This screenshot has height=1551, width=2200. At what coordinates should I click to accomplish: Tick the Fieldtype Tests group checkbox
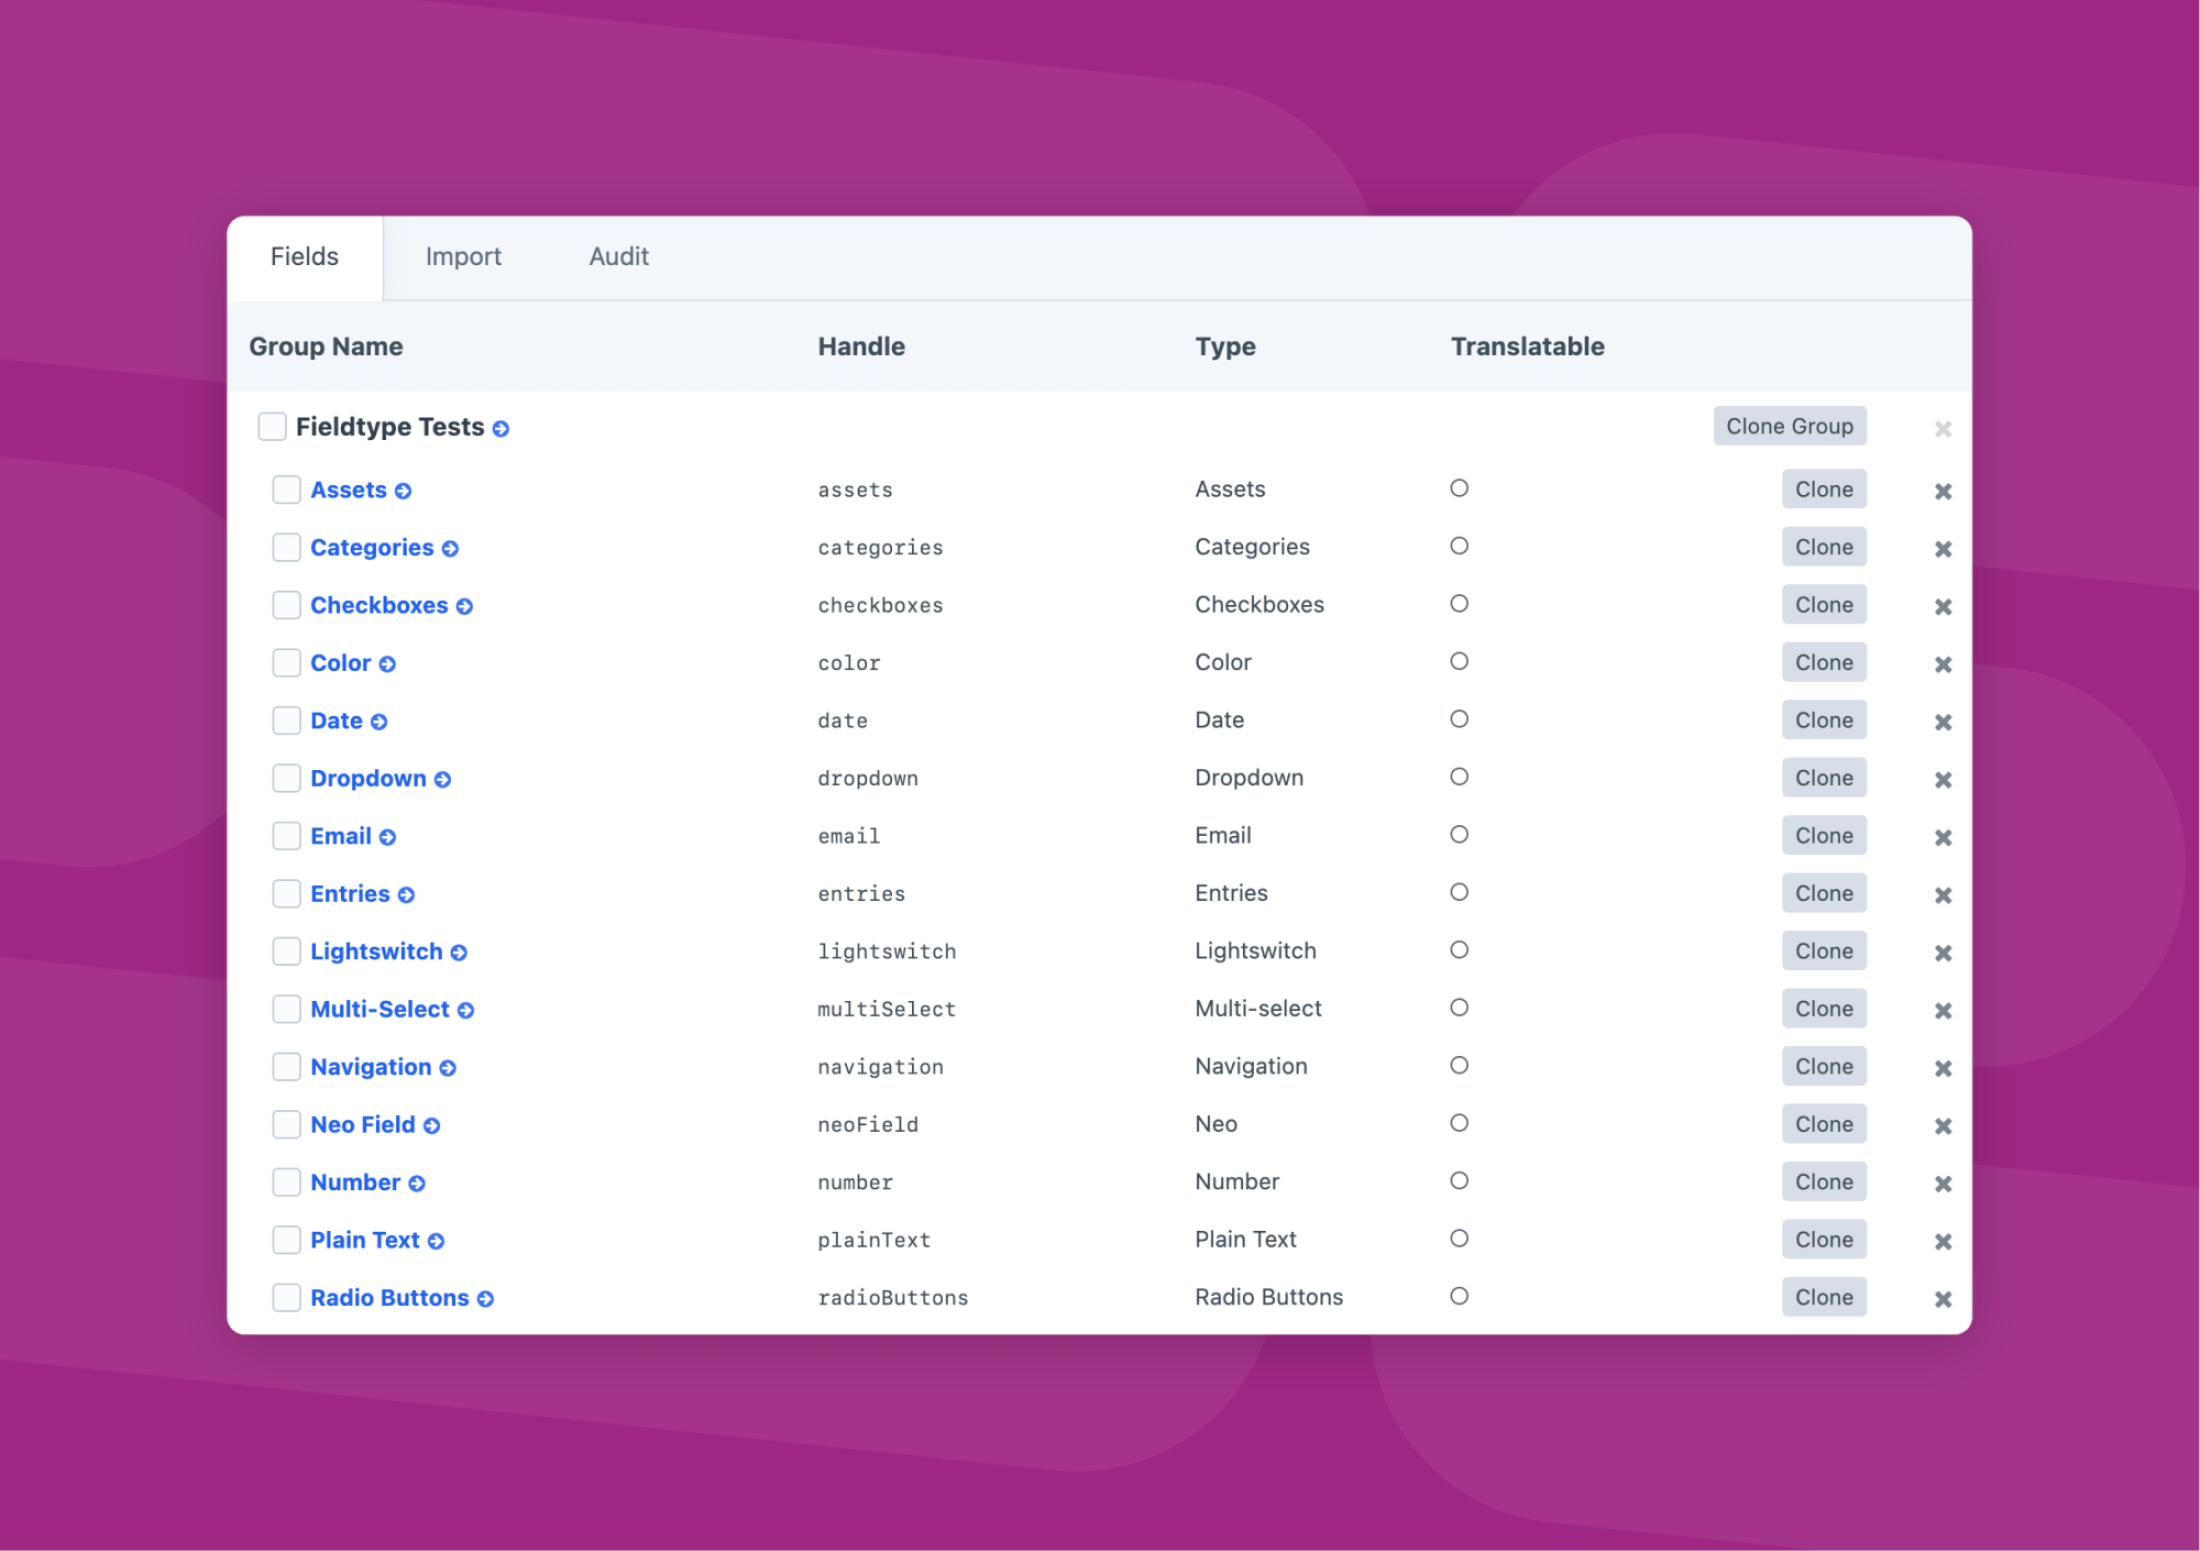pyautogui.click(x=272, y=427)
